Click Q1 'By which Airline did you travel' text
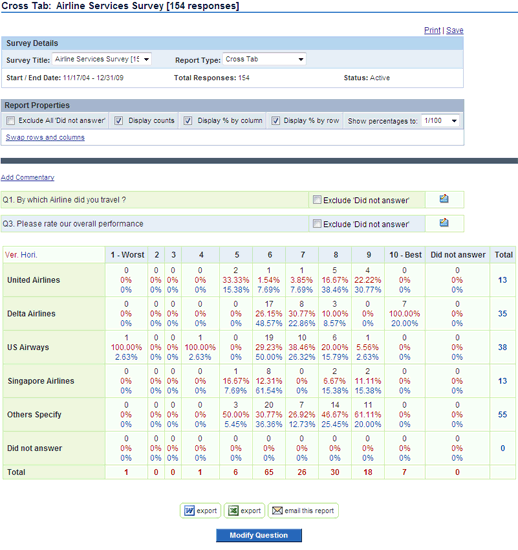Screen dimensions: 518x550 [64, 200]
